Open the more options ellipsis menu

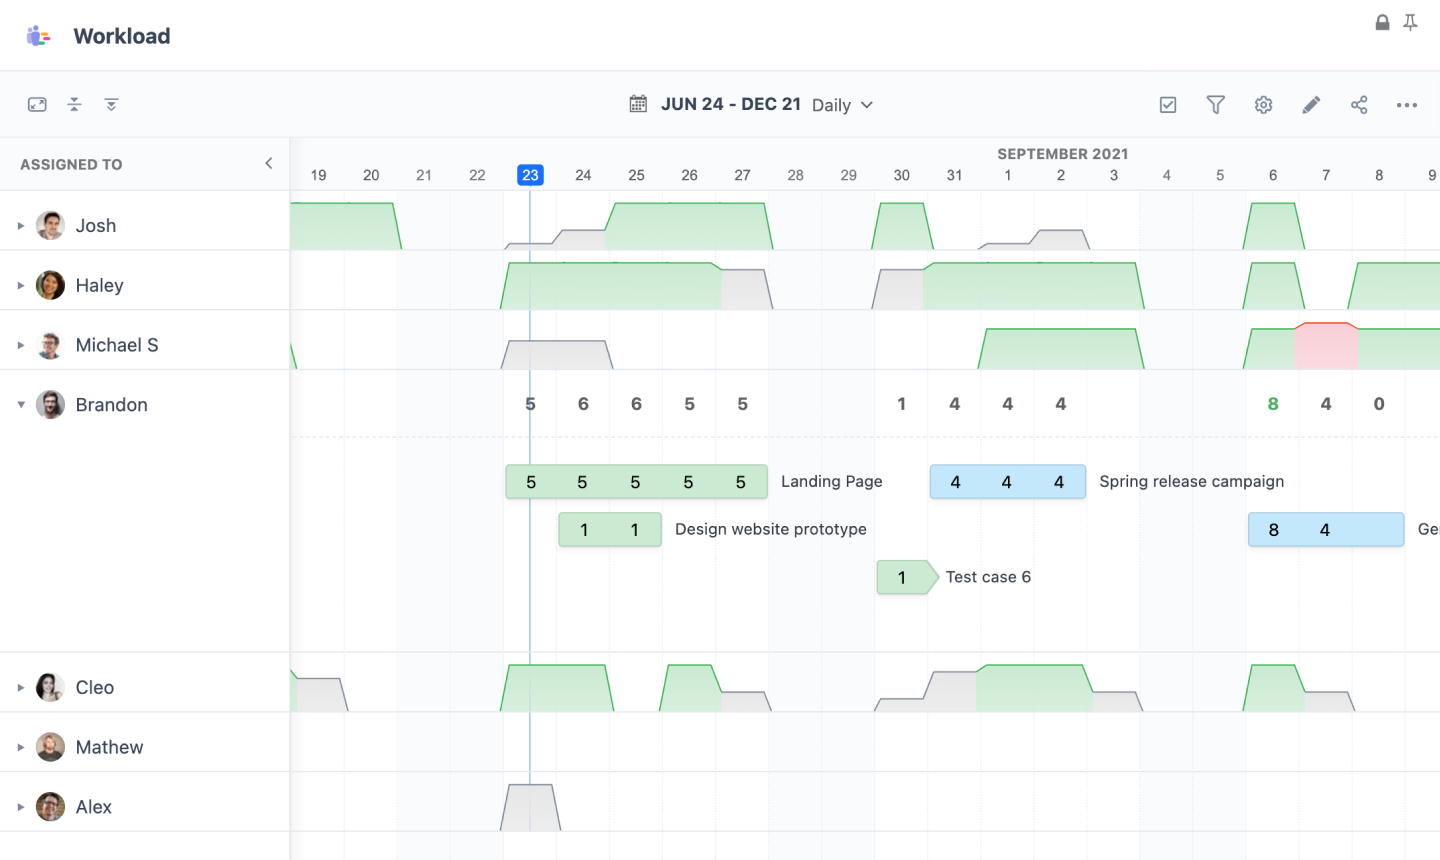pos(1407,105)
